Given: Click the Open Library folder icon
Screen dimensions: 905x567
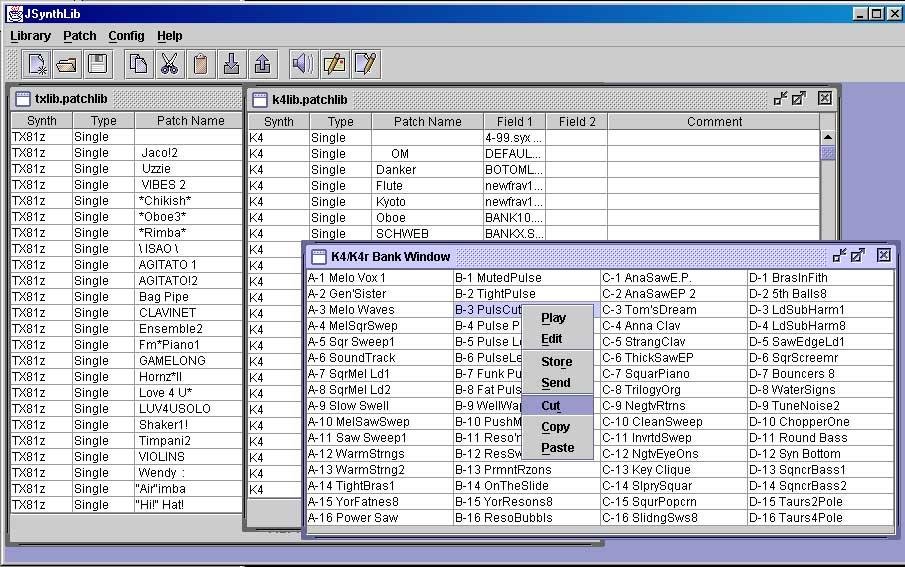Looking at the screenshot, I should [x=66, y=64].
